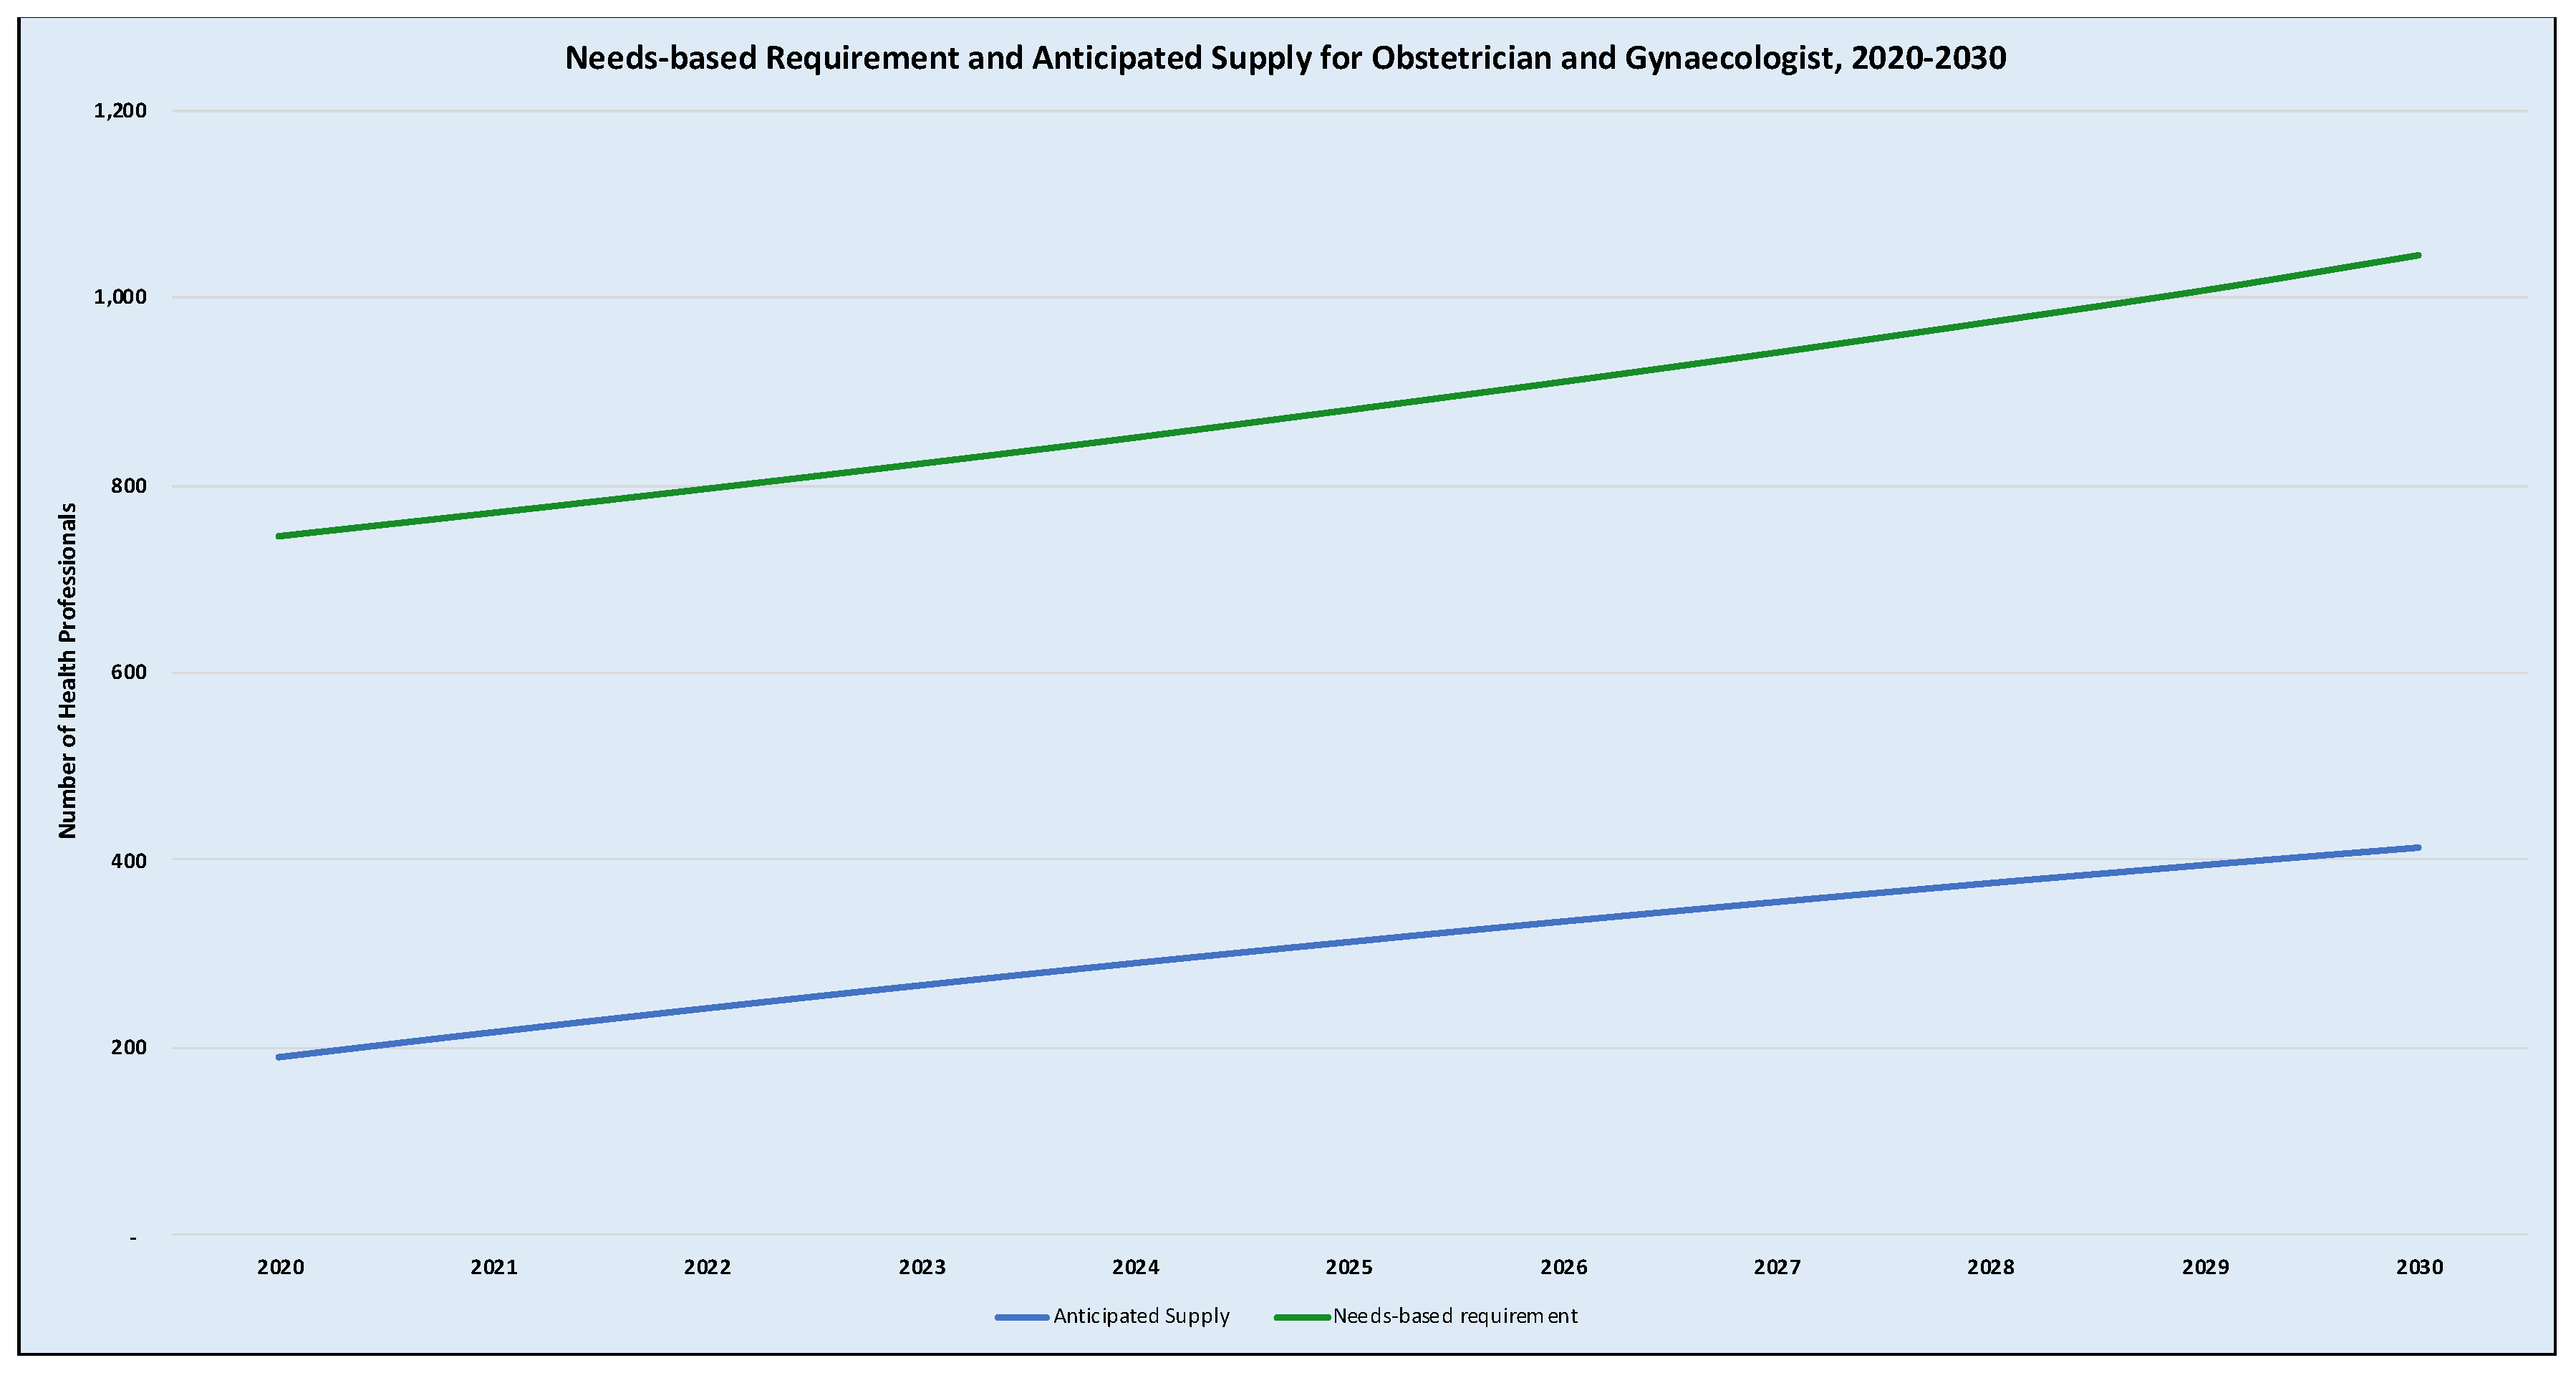Screen dimensions: 2576x1378
Task: Click the 2025 x-axis label
Action: [x=1349, y=1268]
